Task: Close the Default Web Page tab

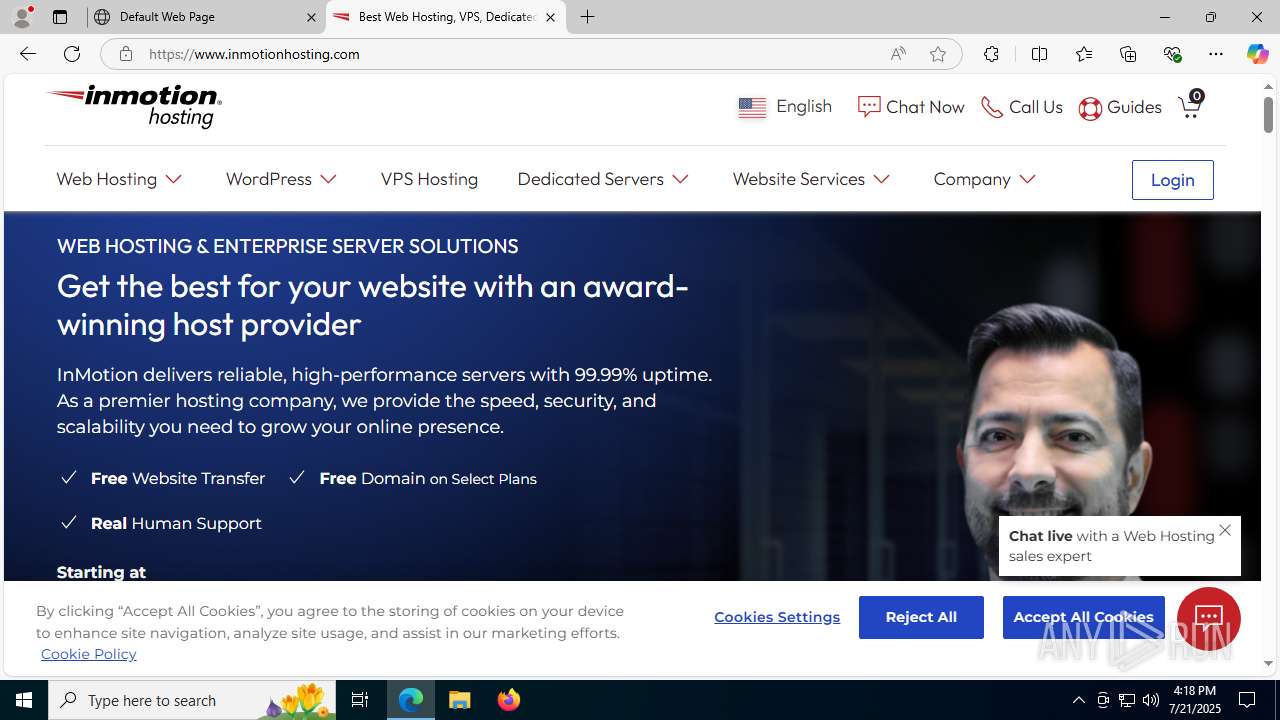Action: pyautogui.click(x=311, y=17)
